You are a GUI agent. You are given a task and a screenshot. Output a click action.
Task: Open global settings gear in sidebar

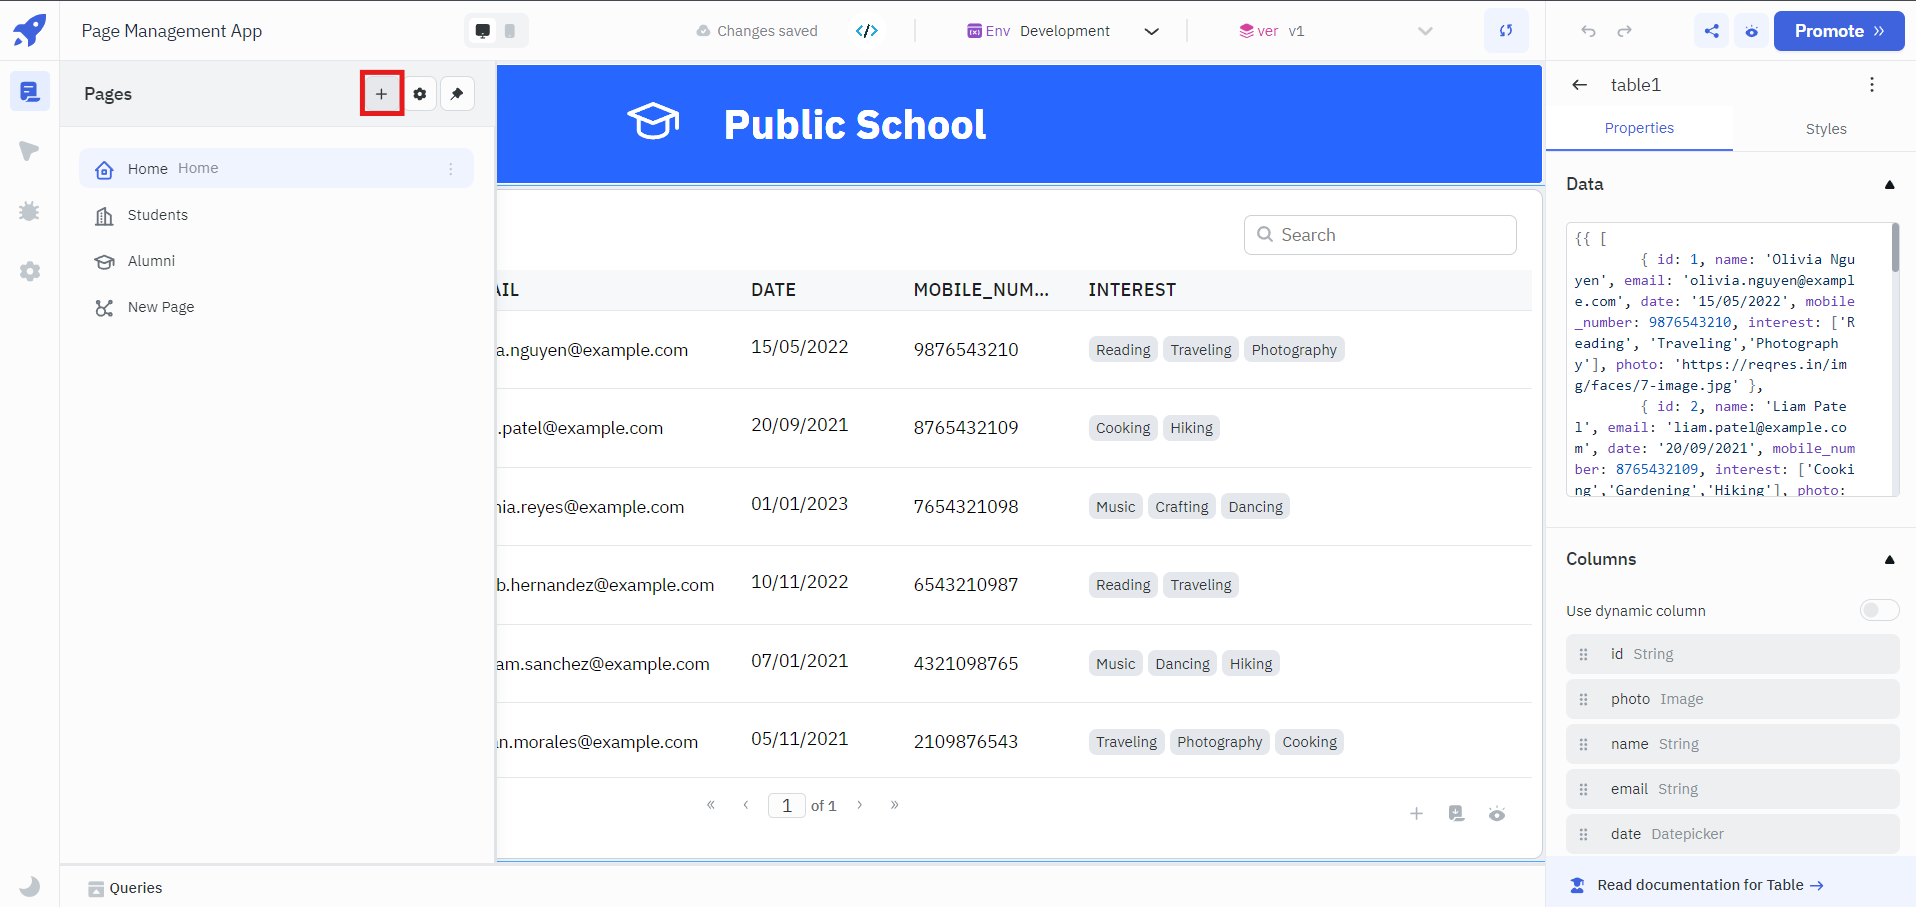(x=30, y=271)
